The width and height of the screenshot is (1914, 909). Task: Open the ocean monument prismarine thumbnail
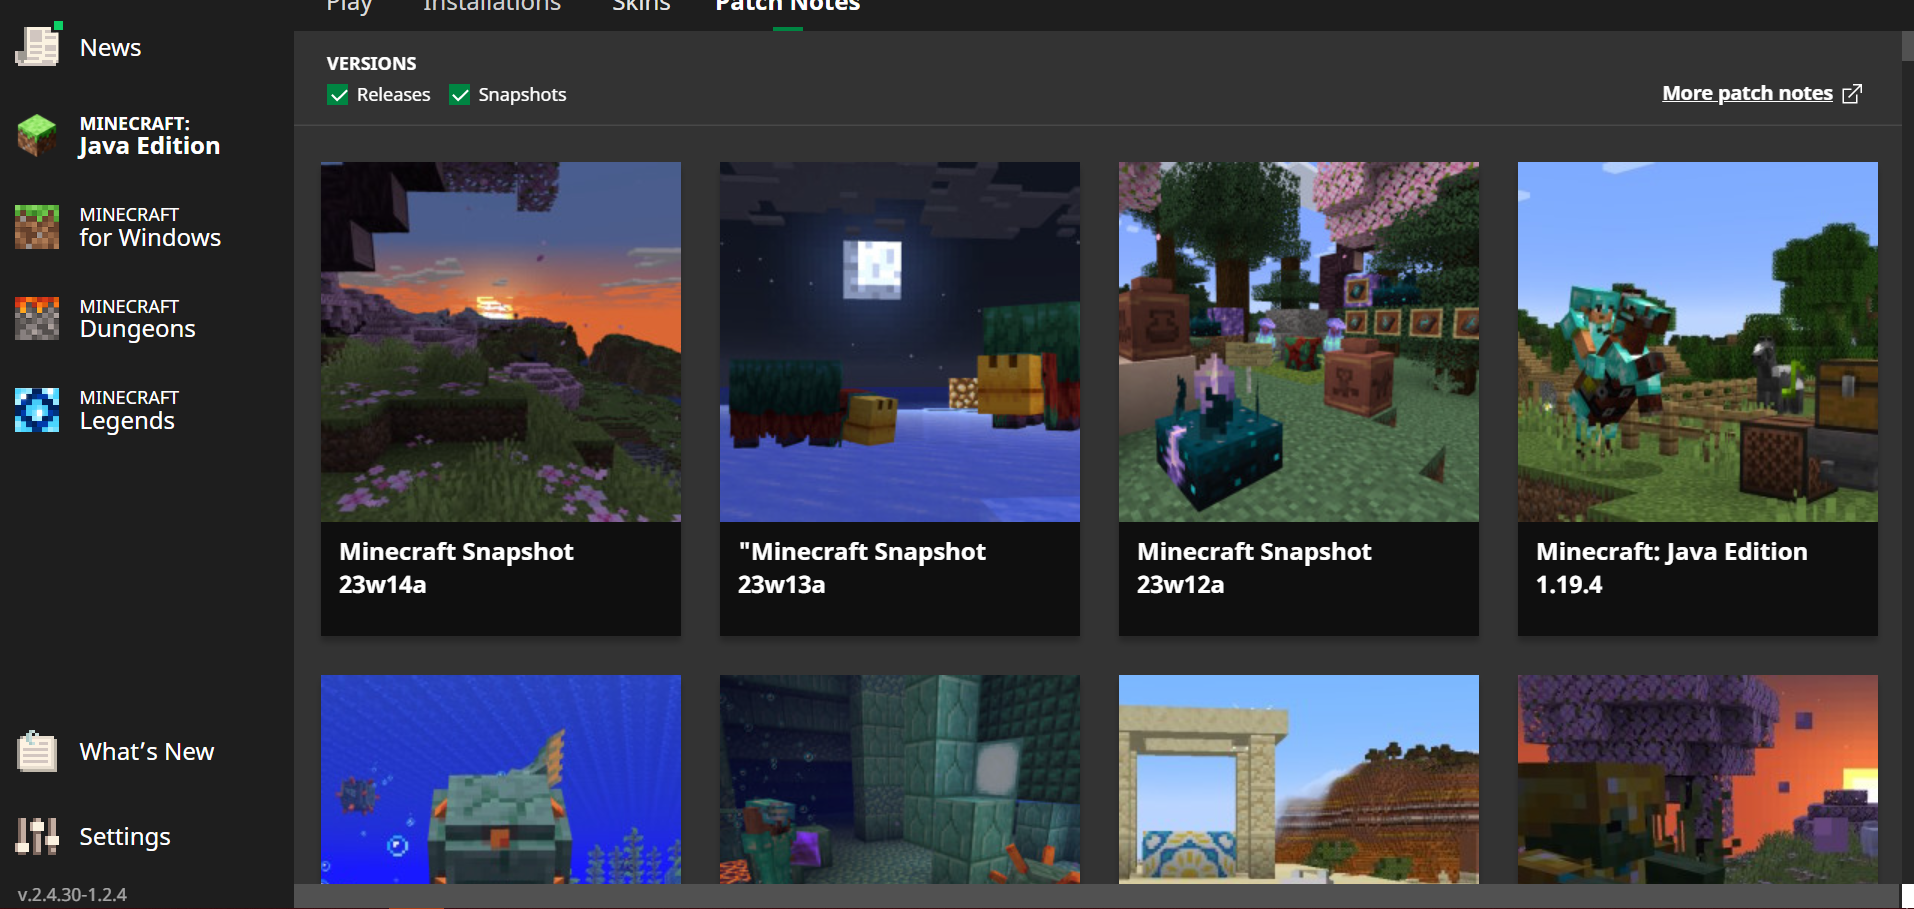(x=900, y=779)
